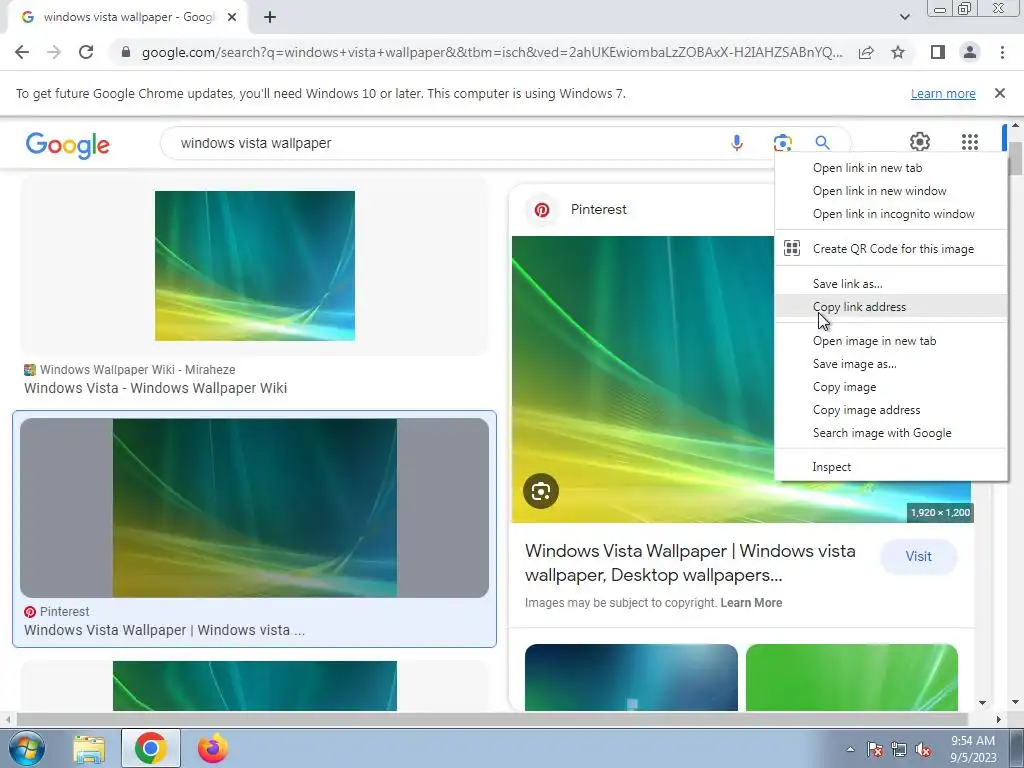View site information via the lock icon
This screenshot has height=768, width=1024.
126,52
